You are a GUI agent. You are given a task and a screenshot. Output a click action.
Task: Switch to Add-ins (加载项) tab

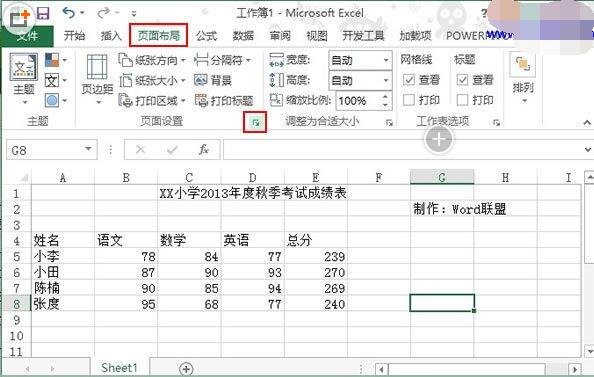coord(416,36)
